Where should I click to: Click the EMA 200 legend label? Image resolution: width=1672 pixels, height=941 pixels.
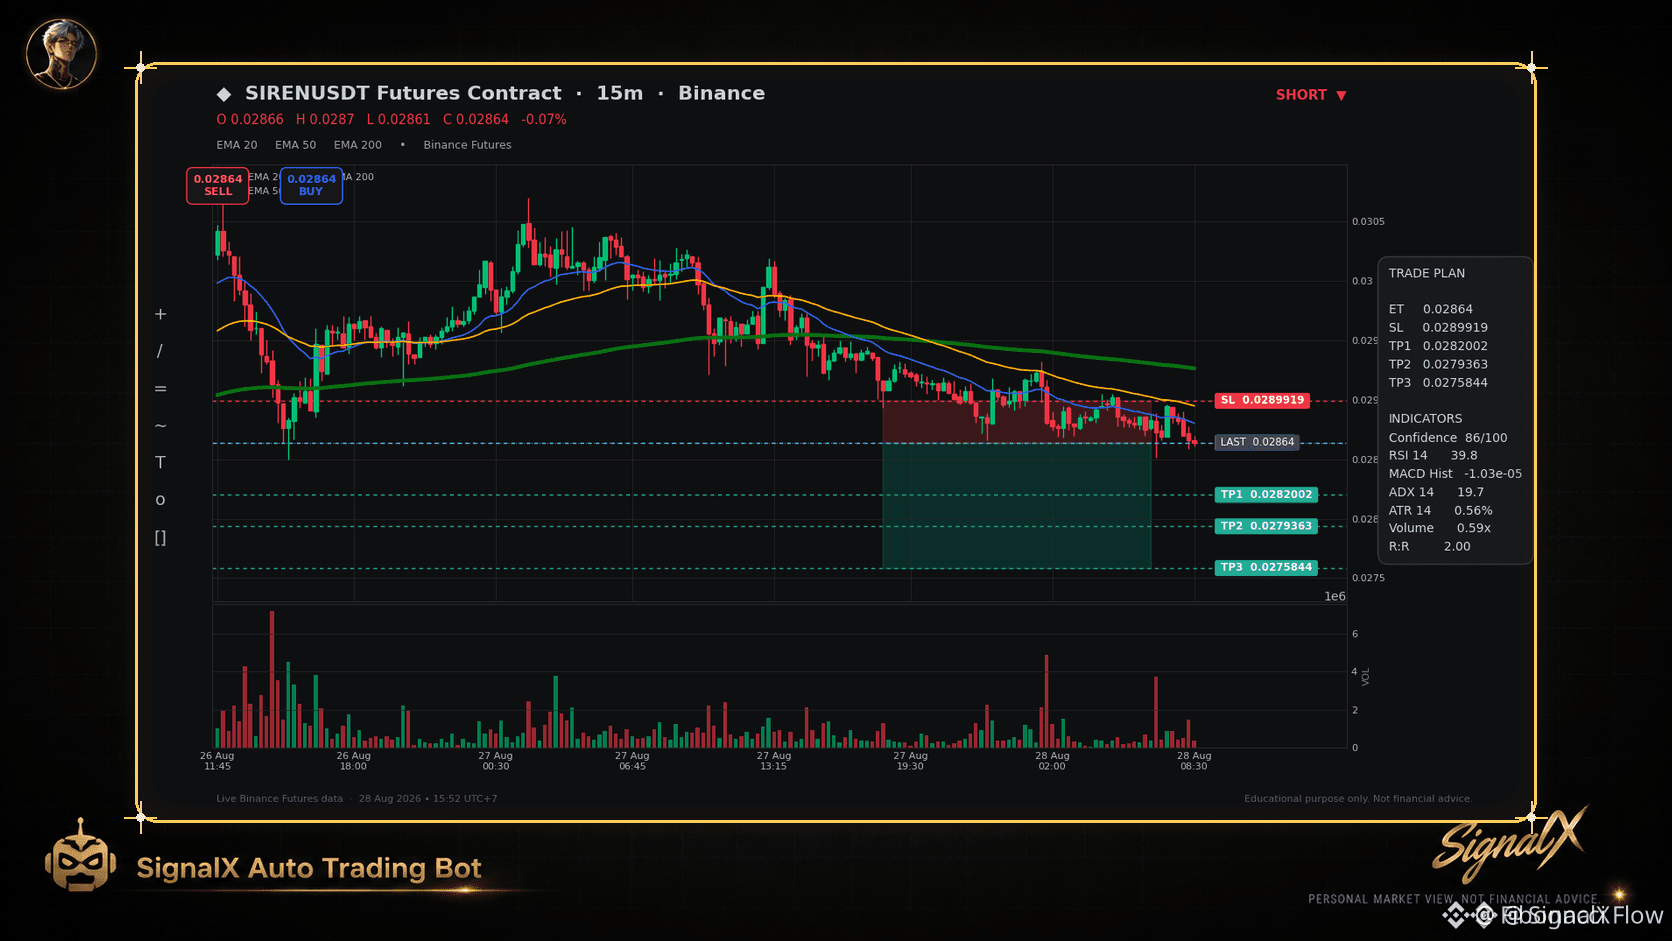tap(358, 145)
